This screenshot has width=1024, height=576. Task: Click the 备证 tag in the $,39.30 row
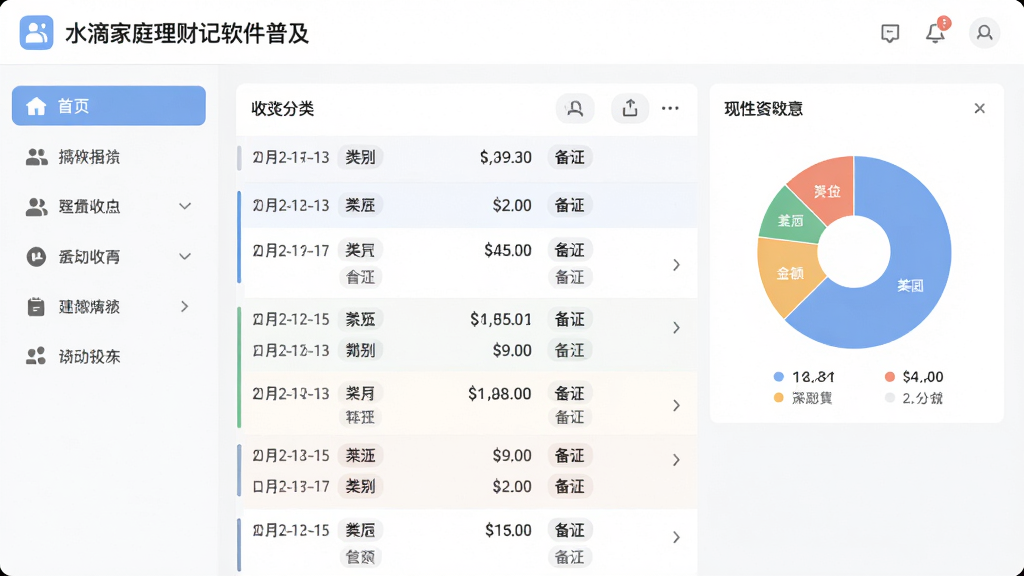pos(569,157)
